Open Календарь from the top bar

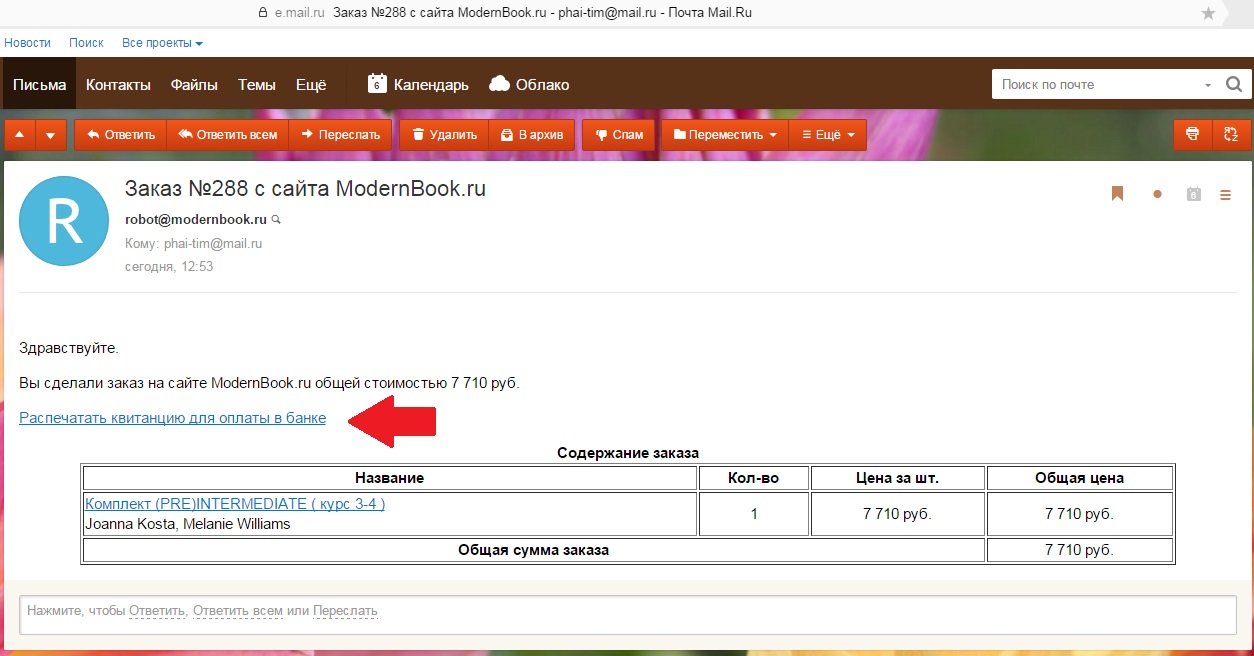[x=418, y=85]
